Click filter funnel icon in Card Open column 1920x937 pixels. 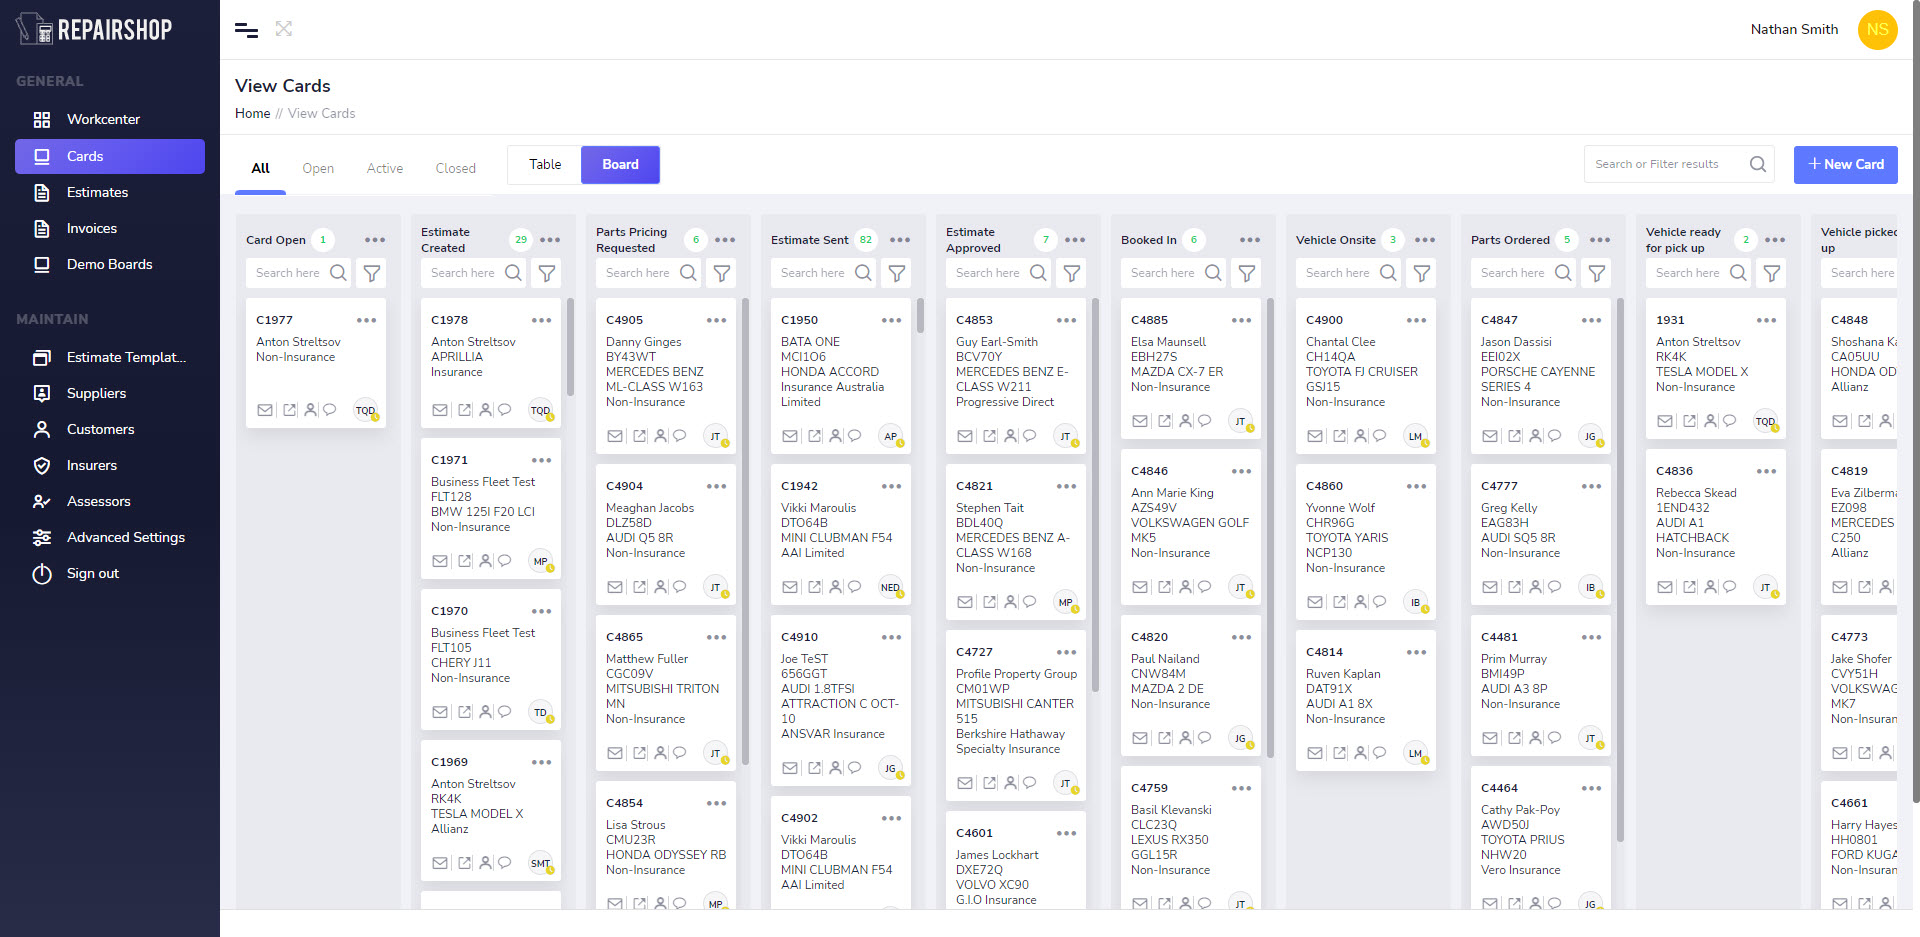(x=372, y=273)
